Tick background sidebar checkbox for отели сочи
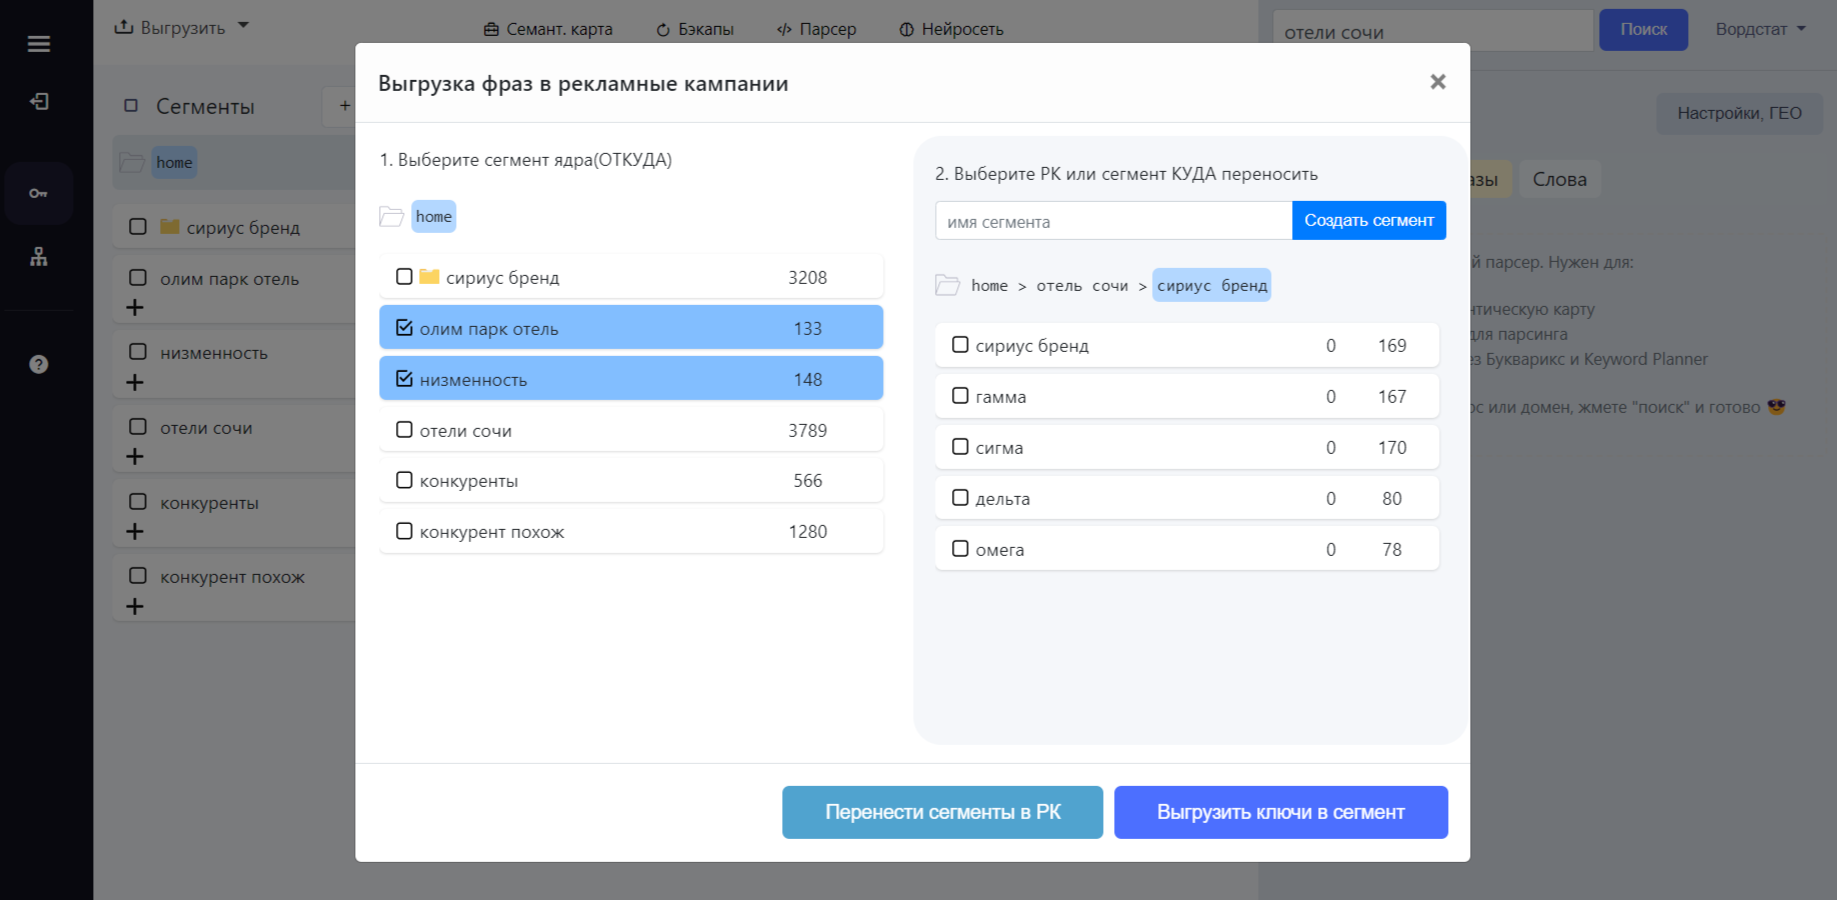The image size is (1837, 900). 138,426
